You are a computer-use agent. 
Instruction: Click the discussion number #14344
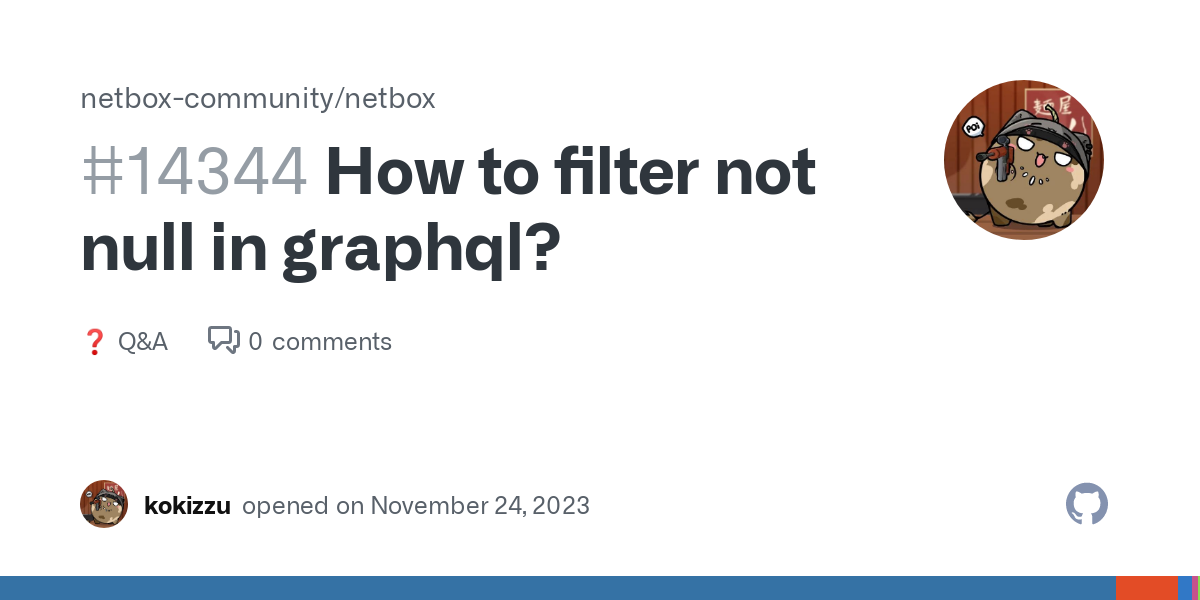click(x=194, y=173)
